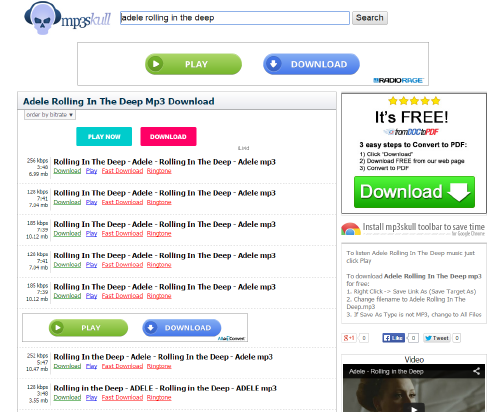Click the Chrome mp3skull toolbar install icon
The image size is (501, 412).
pos(351,229)
